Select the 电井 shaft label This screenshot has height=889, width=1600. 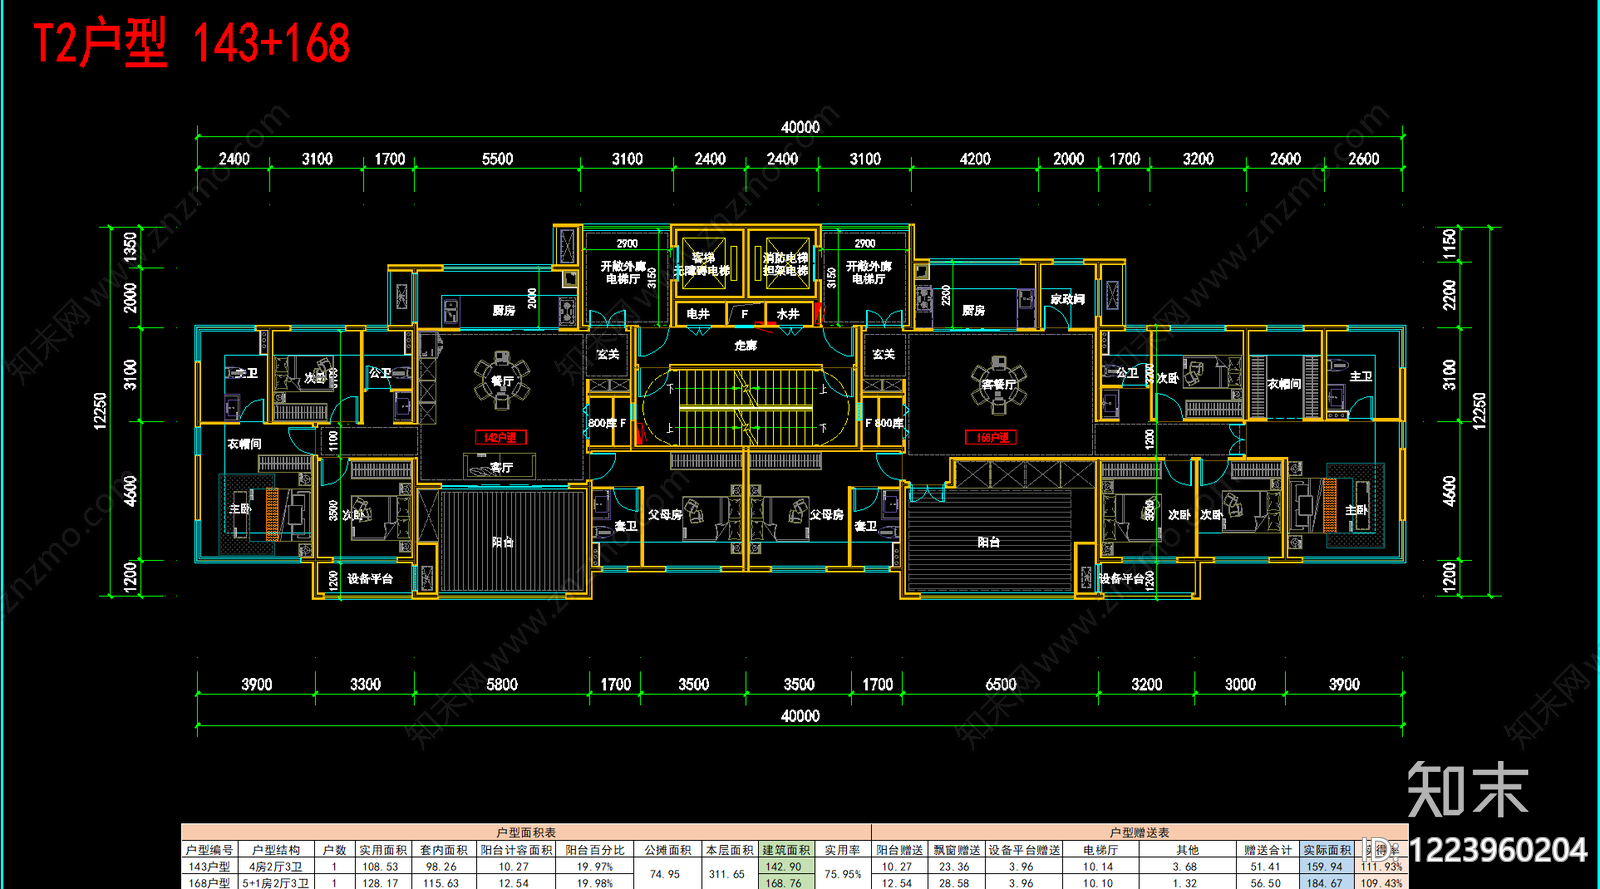[698, 314]
